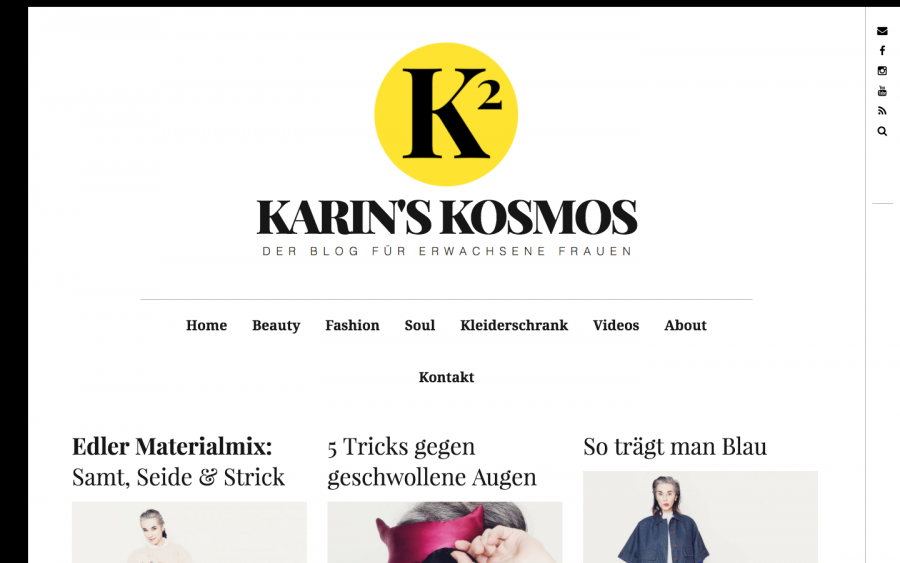The image size is (900, 563).
Task: Open the Soul menu section
Action: (x=420, y=325)
